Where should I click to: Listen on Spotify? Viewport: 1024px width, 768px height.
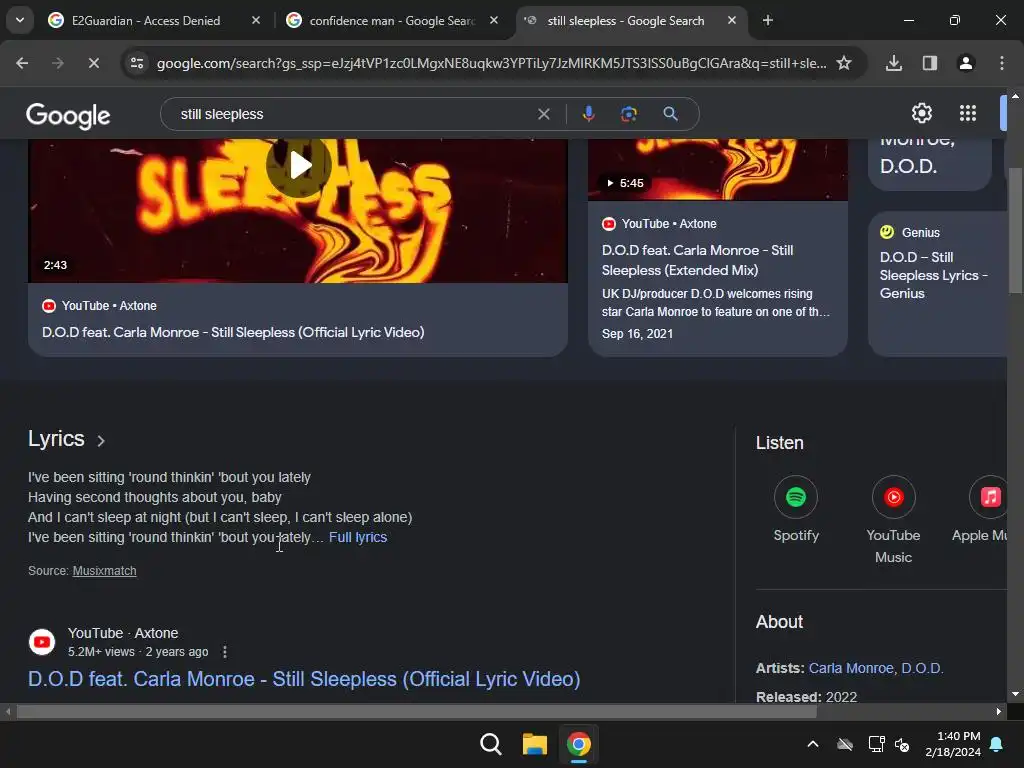[795, 510]
